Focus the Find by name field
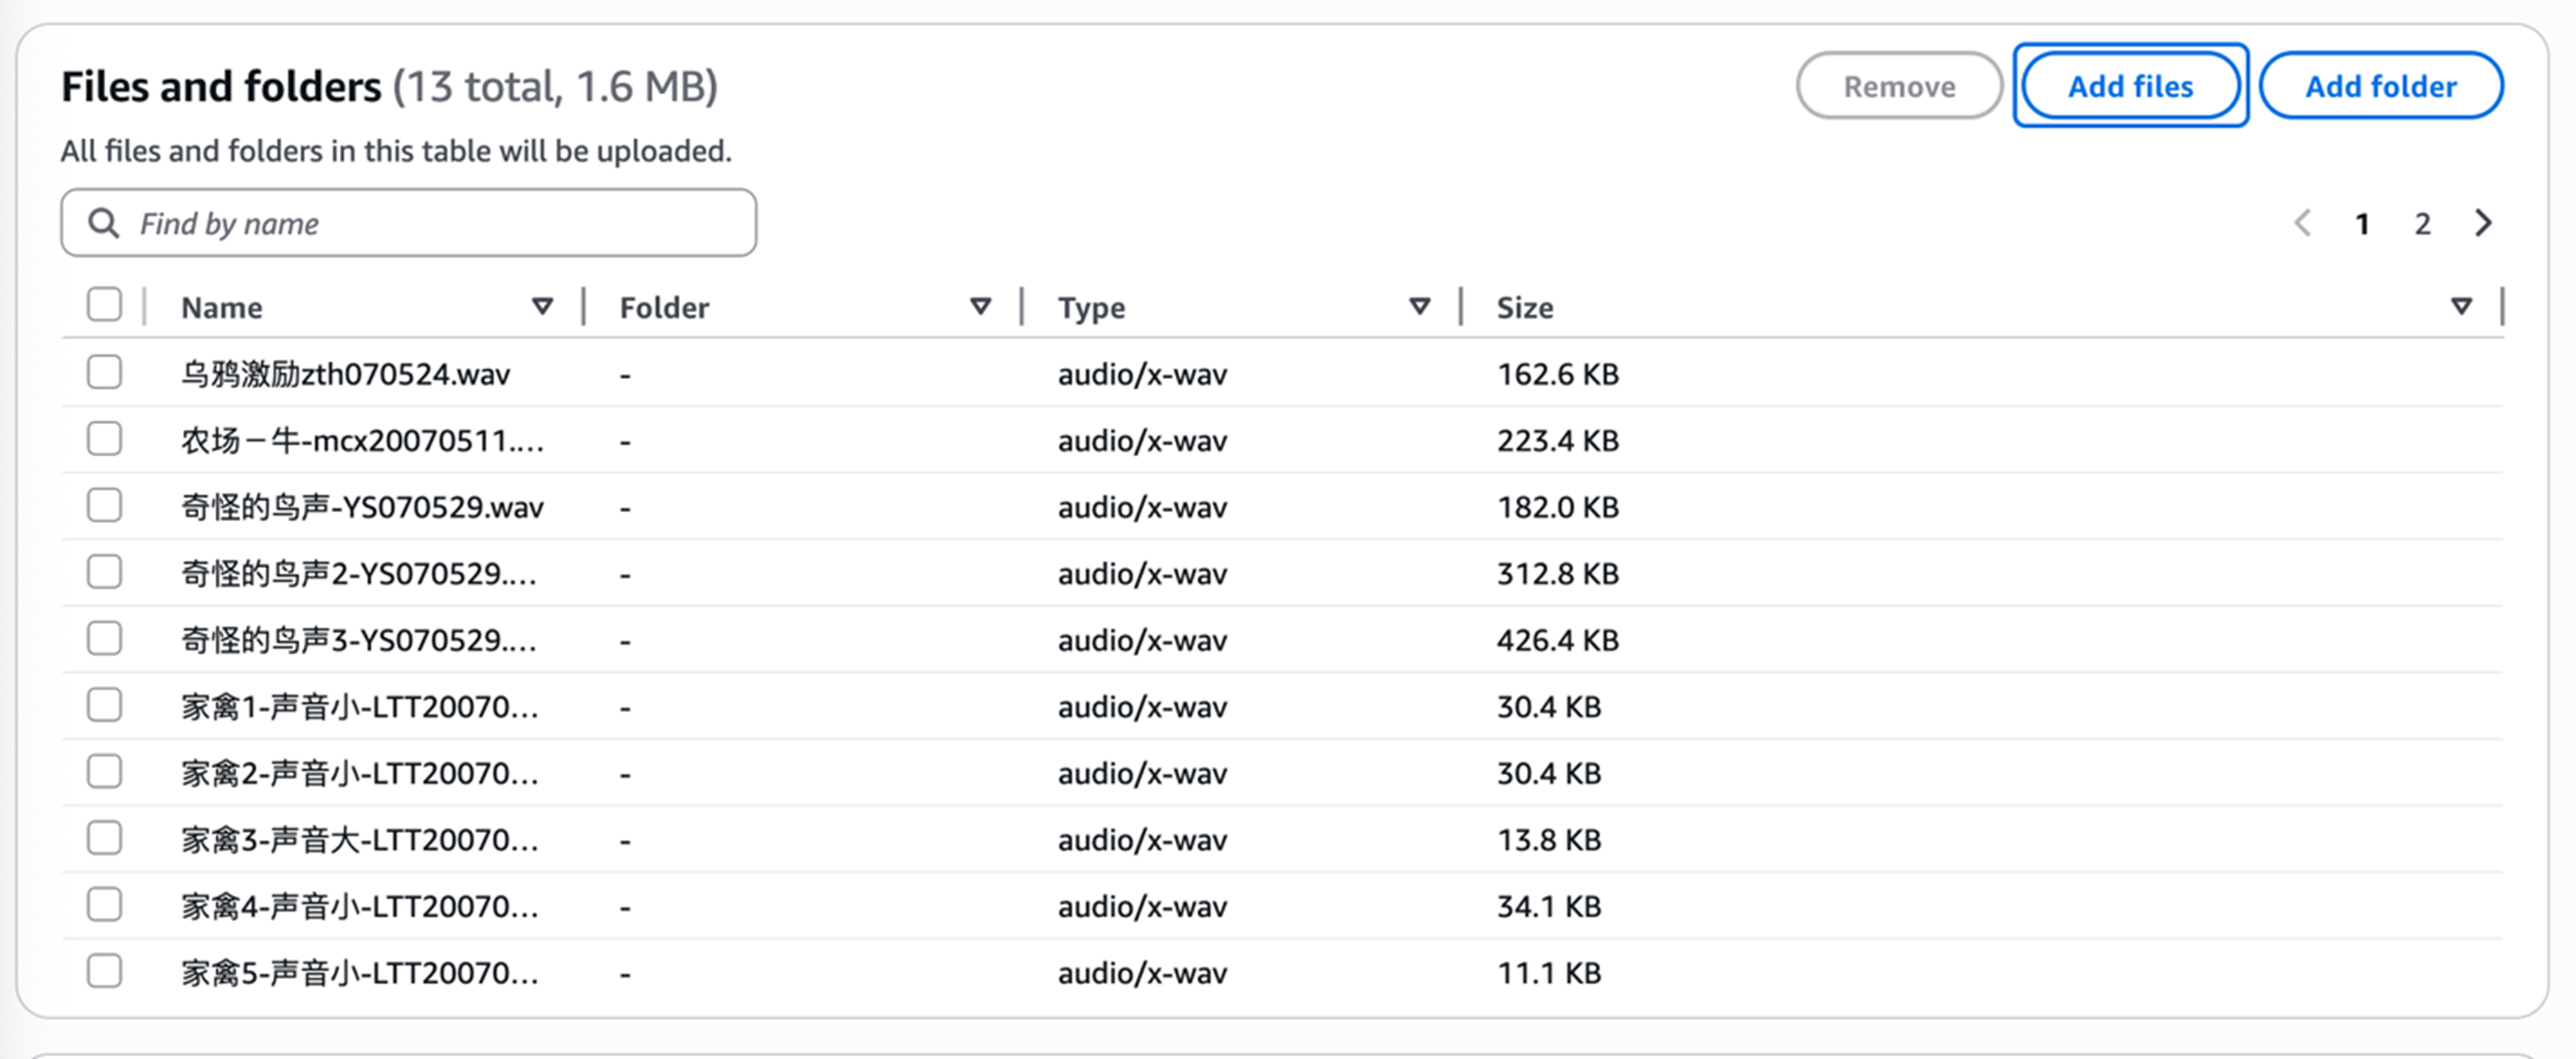The image size is (2576, 1059). 430,223
